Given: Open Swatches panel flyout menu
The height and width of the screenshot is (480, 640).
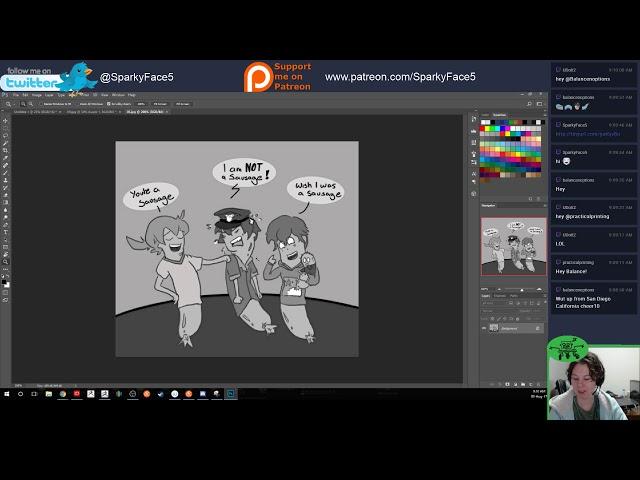Looking at the screenshot, I should click(x=545, y=115).
